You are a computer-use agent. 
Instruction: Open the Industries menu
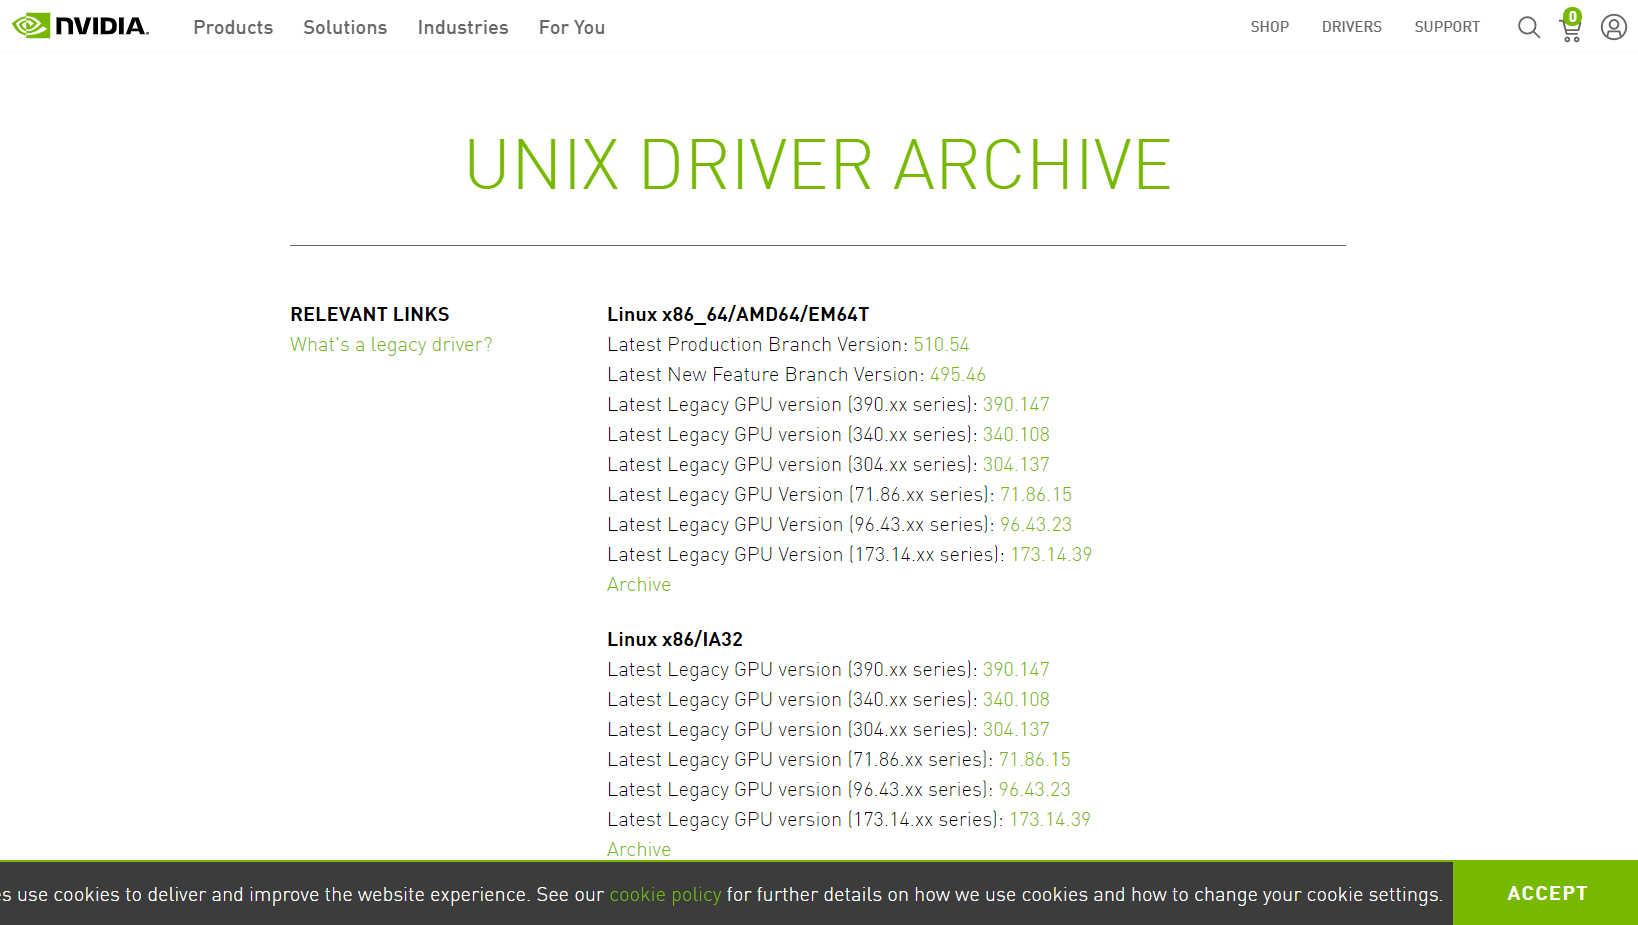(463, 27)
